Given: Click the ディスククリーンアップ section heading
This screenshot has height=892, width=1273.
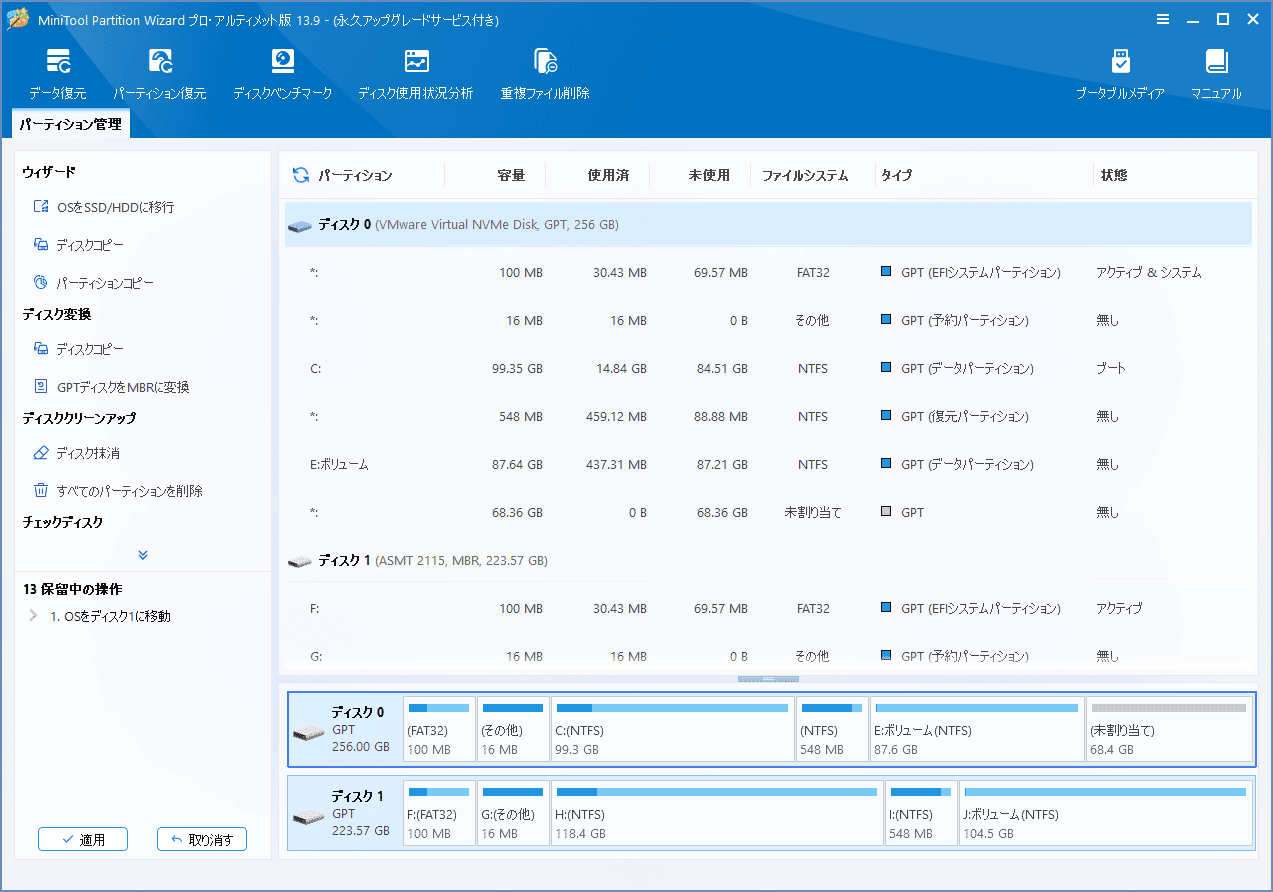Looking at the screenshot, I should click(79, 418).
